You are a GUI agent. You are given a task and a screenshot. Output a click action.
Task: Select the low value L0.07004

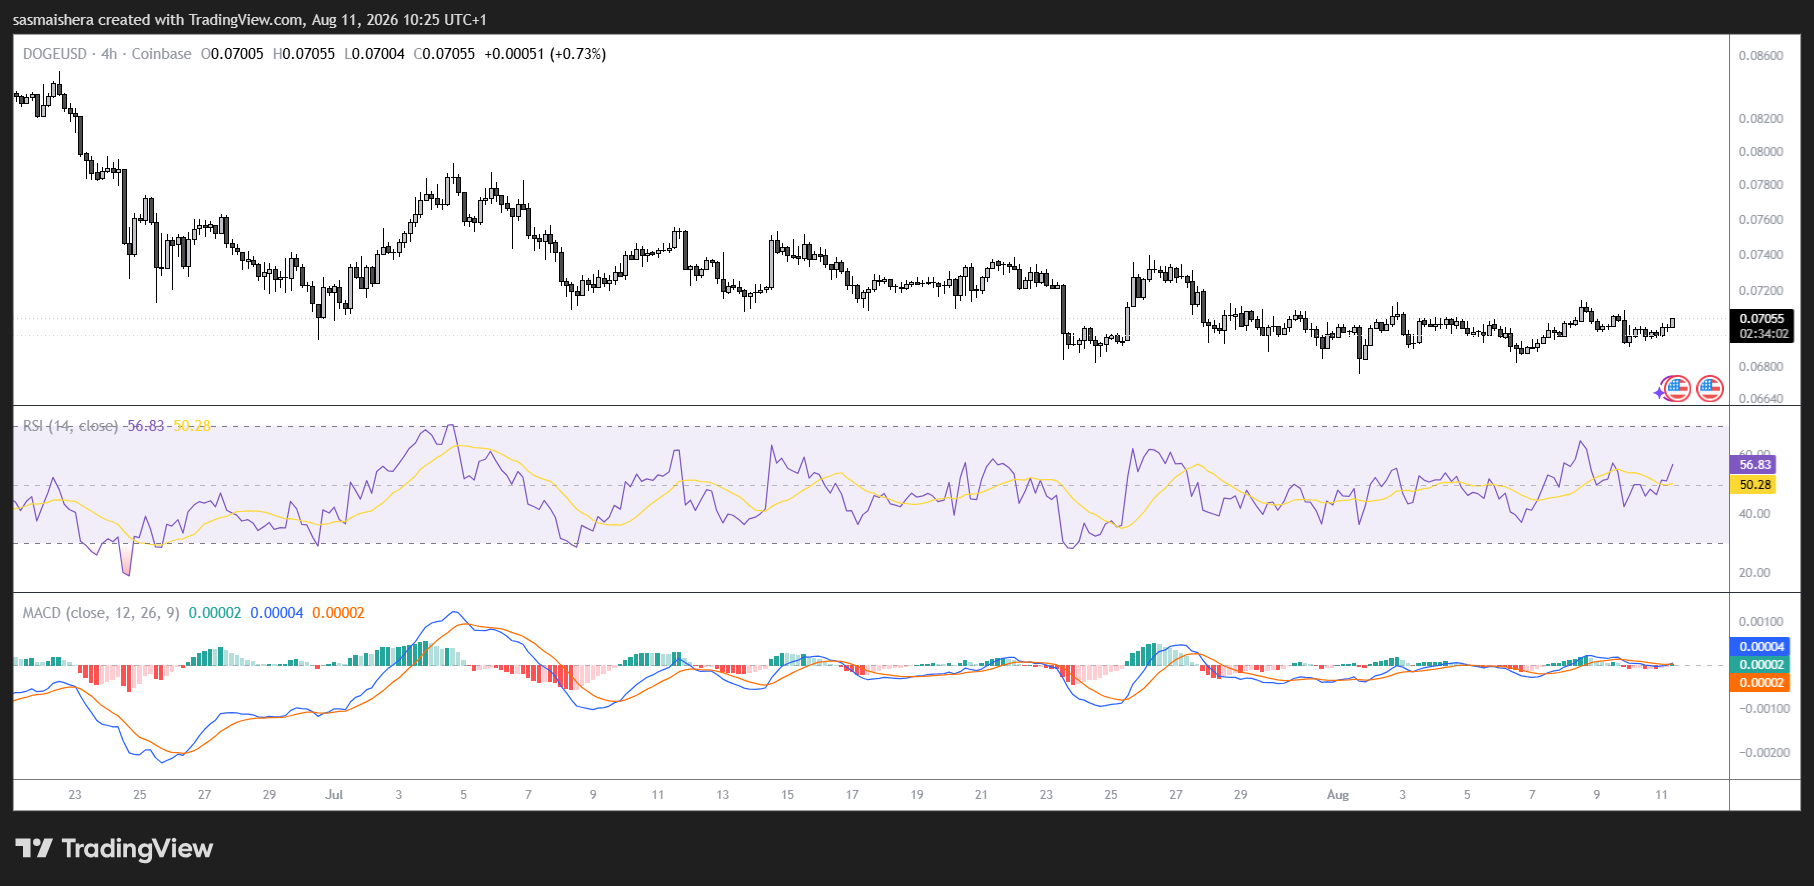pos(374,54)
